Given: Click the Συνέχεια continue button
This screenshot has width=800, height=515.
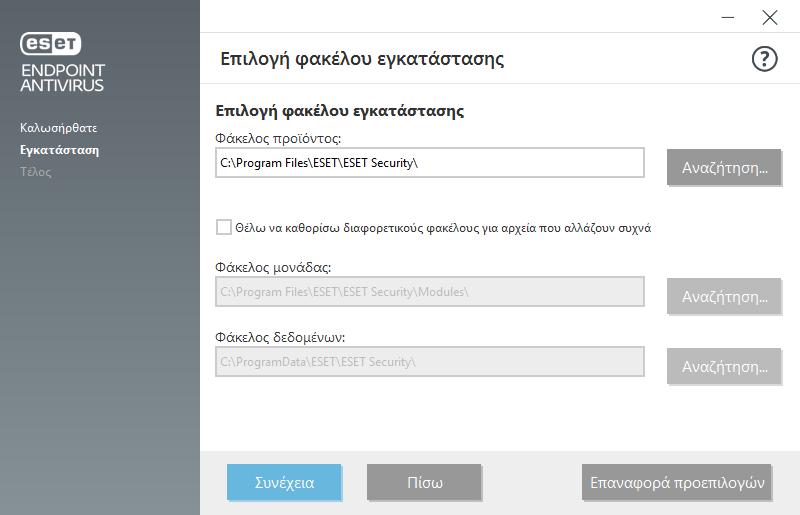Looking at the screenshot, I should 284,482.
